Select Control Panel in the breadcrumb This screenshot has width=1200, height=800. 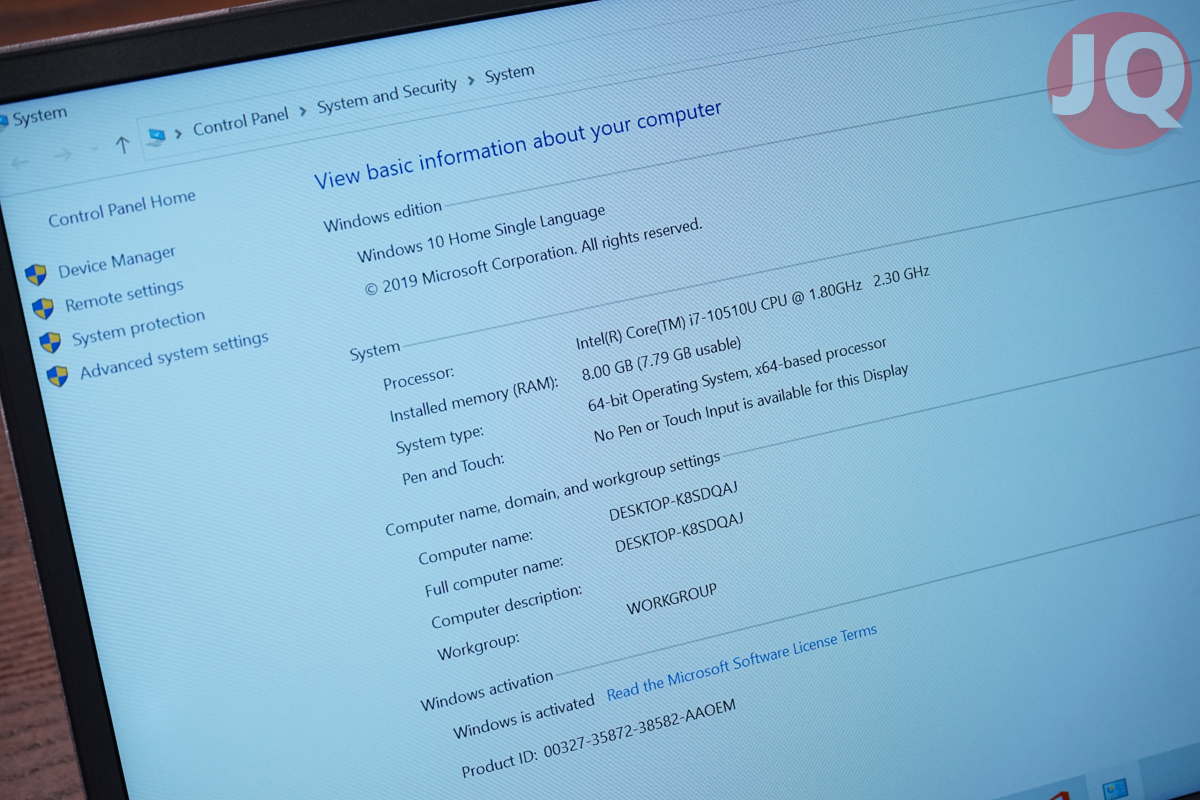pyautogui.click(x=240, y=120)
